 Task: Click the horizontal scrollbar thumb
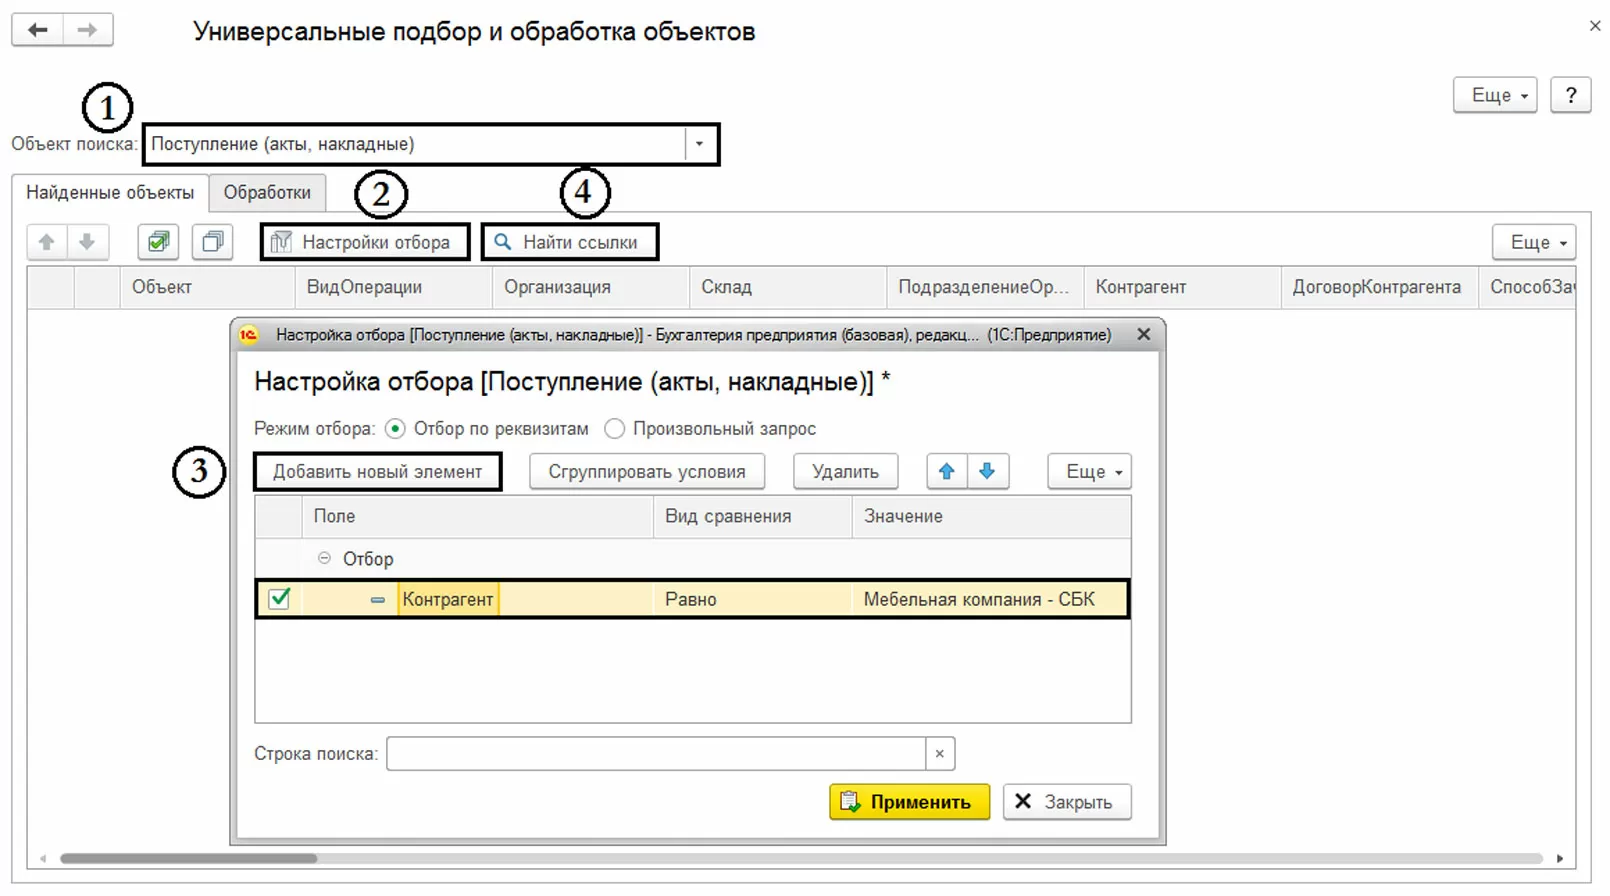188,858
